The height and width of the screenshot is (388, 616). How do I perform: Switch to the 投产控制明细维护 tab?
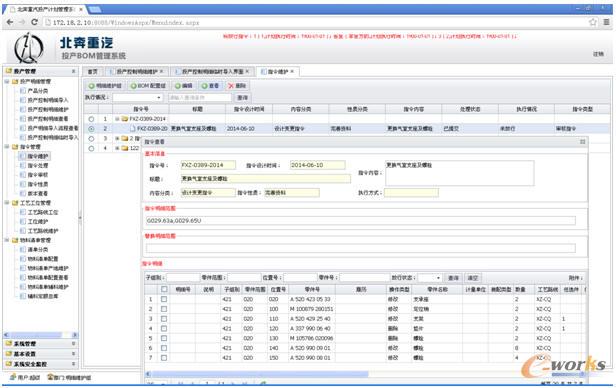click(136, 71)
